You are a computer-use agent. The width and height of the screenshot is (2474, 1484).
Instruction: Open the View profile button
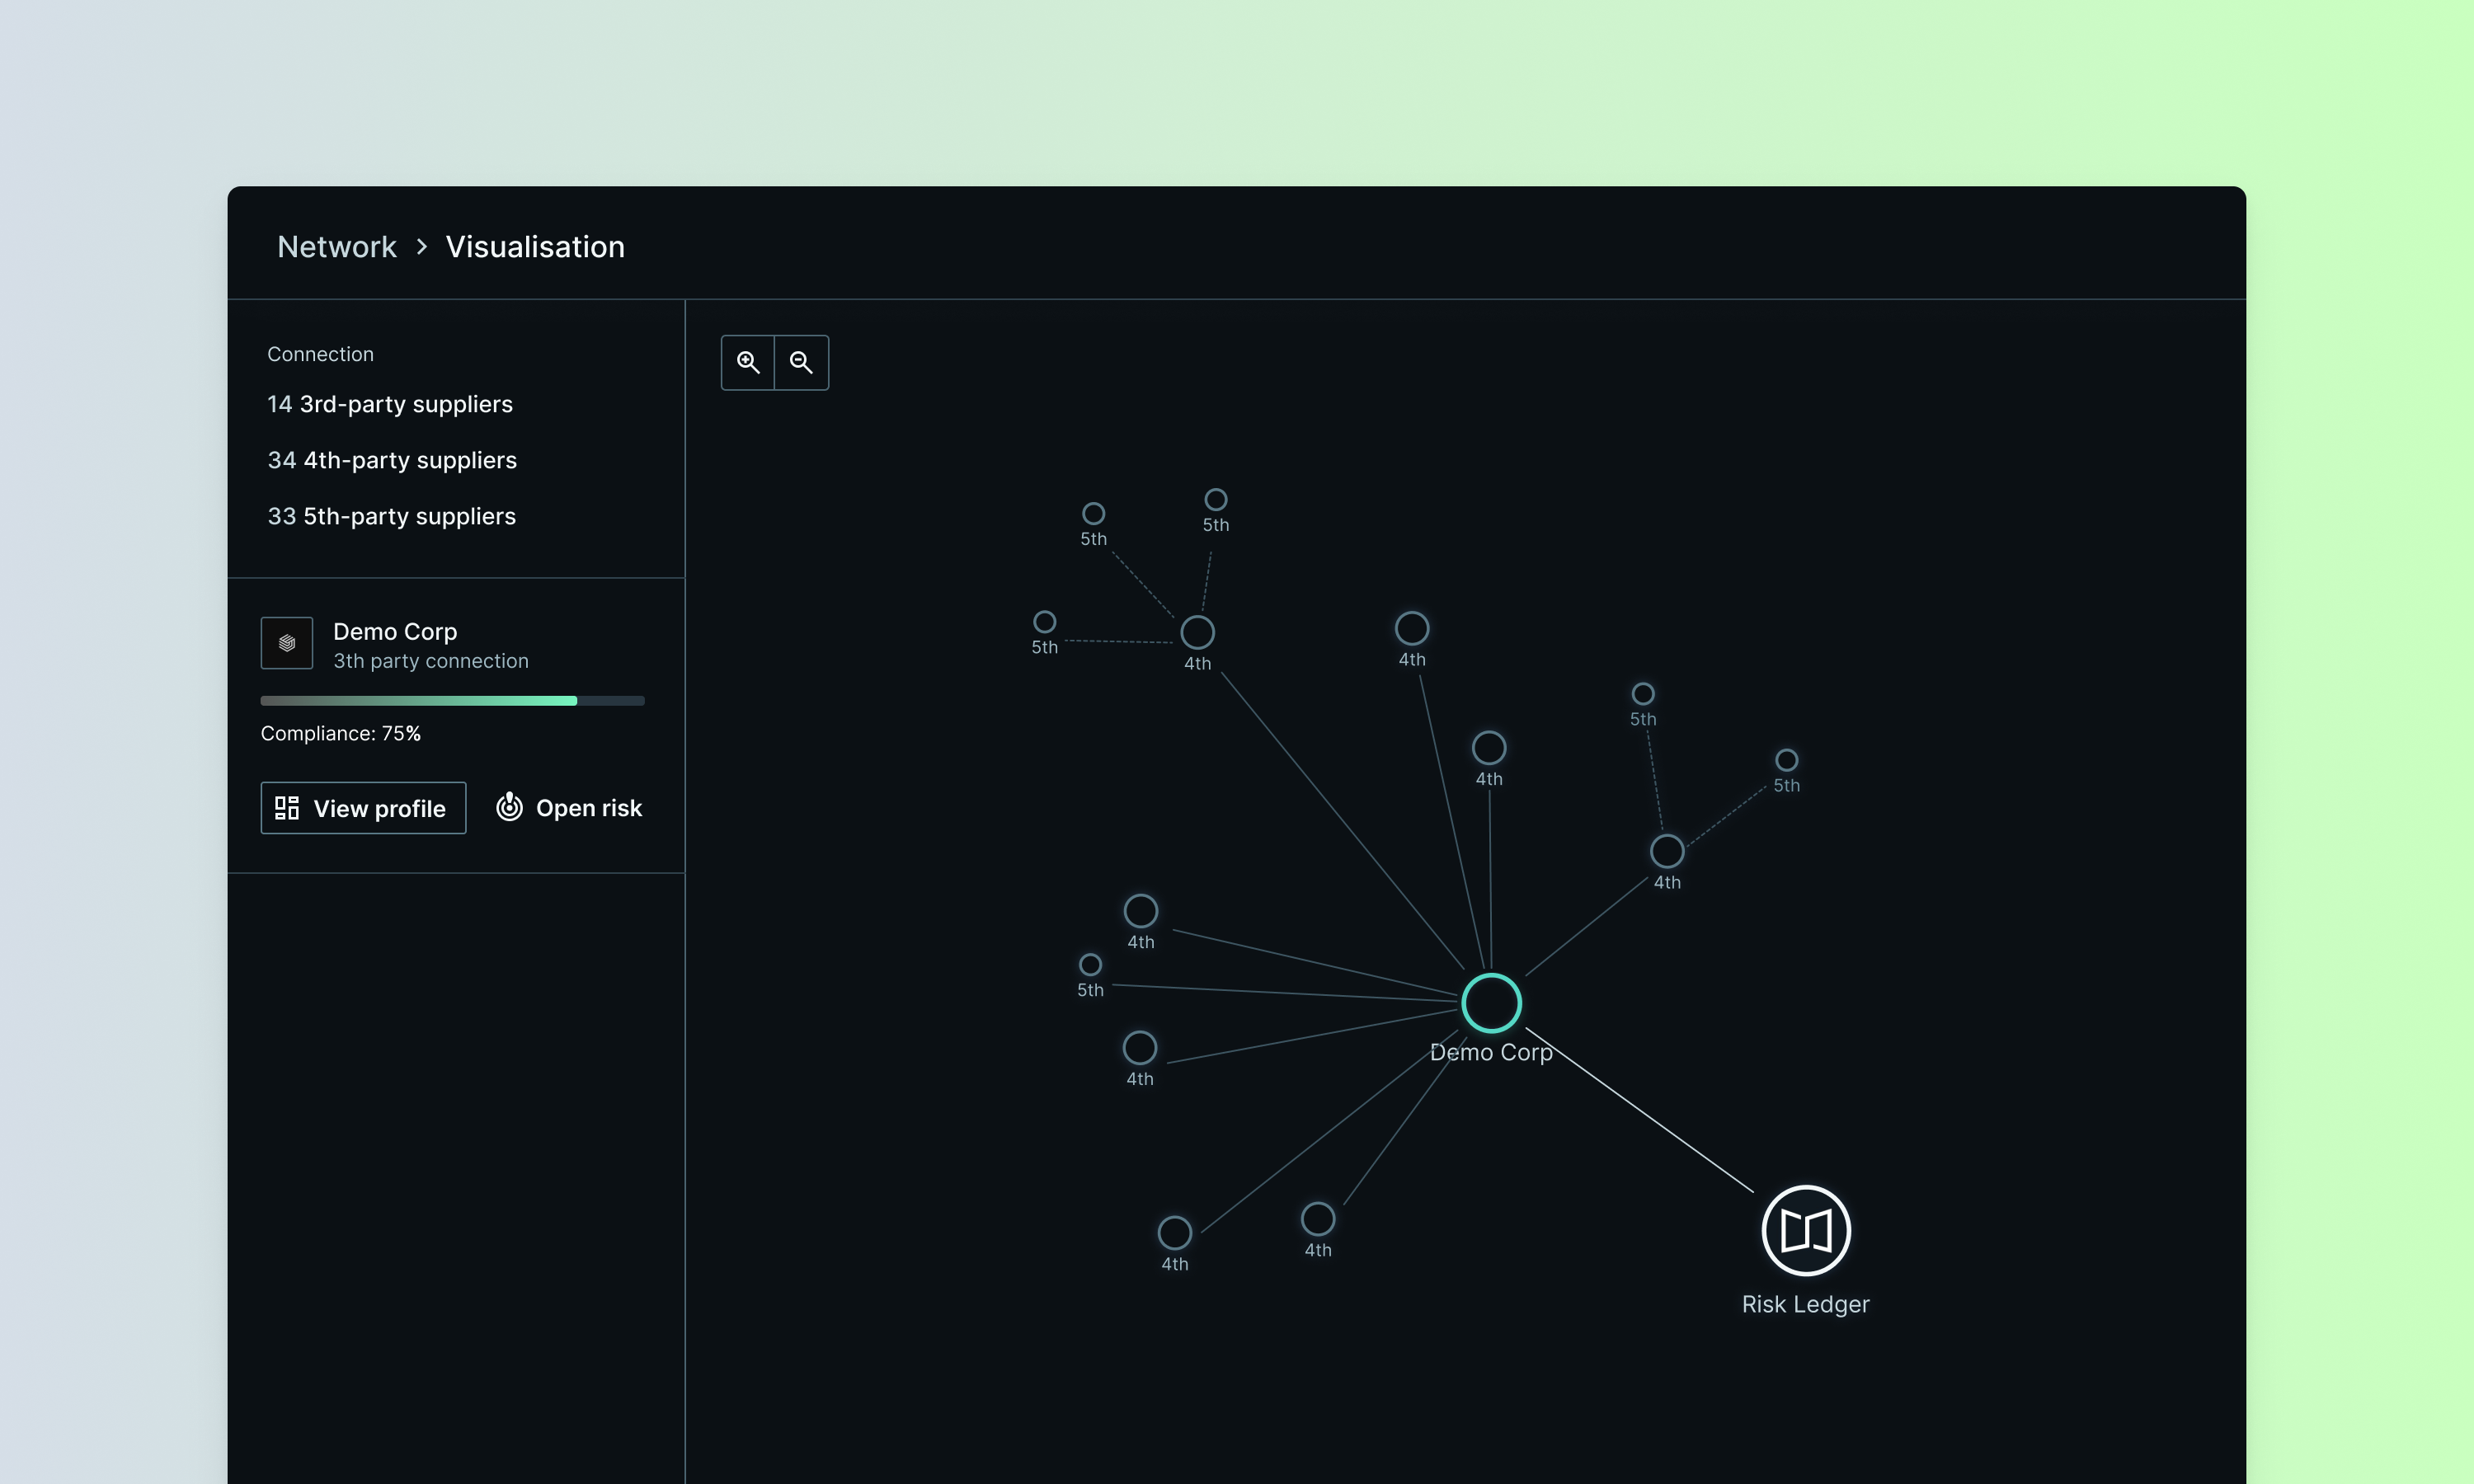363,808
